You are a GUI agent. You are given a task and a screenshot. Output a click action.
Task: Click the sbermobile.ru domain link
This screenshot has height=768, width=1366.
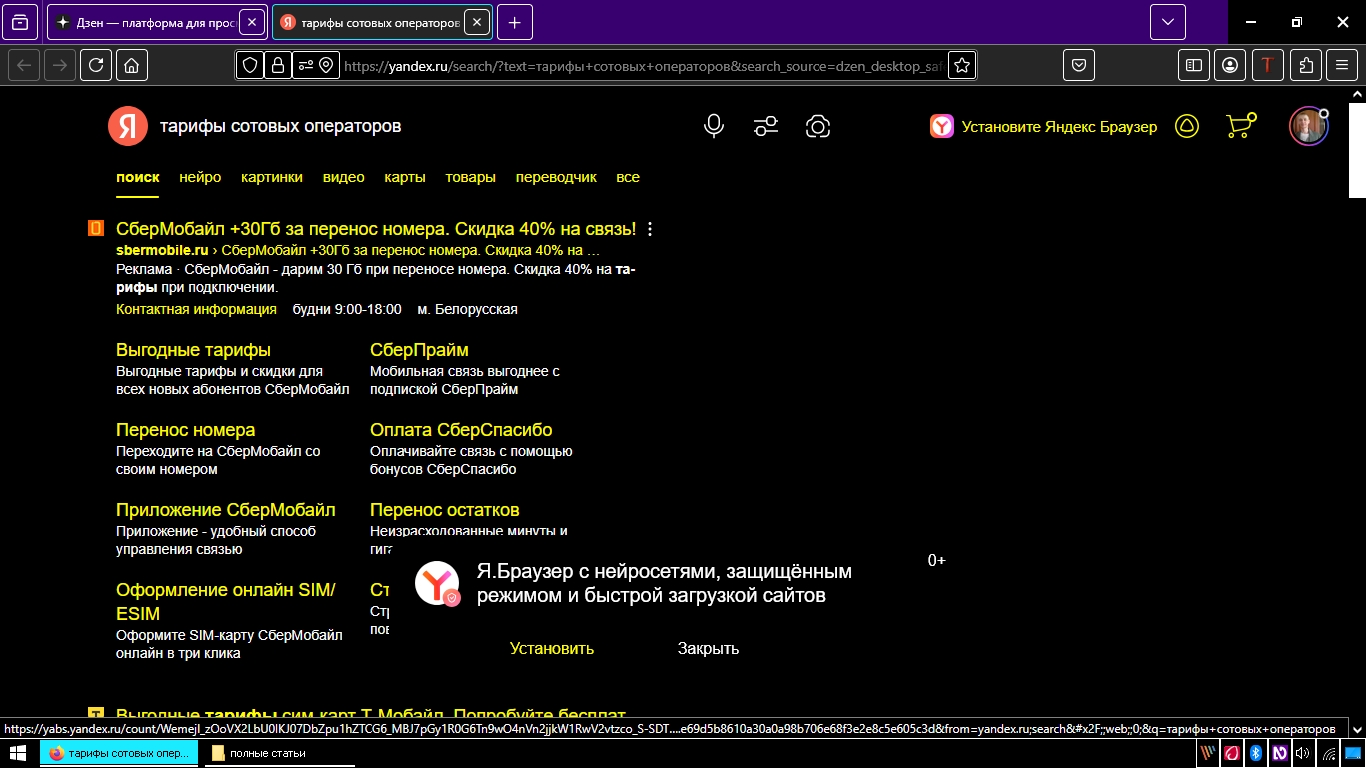(162, 250)
